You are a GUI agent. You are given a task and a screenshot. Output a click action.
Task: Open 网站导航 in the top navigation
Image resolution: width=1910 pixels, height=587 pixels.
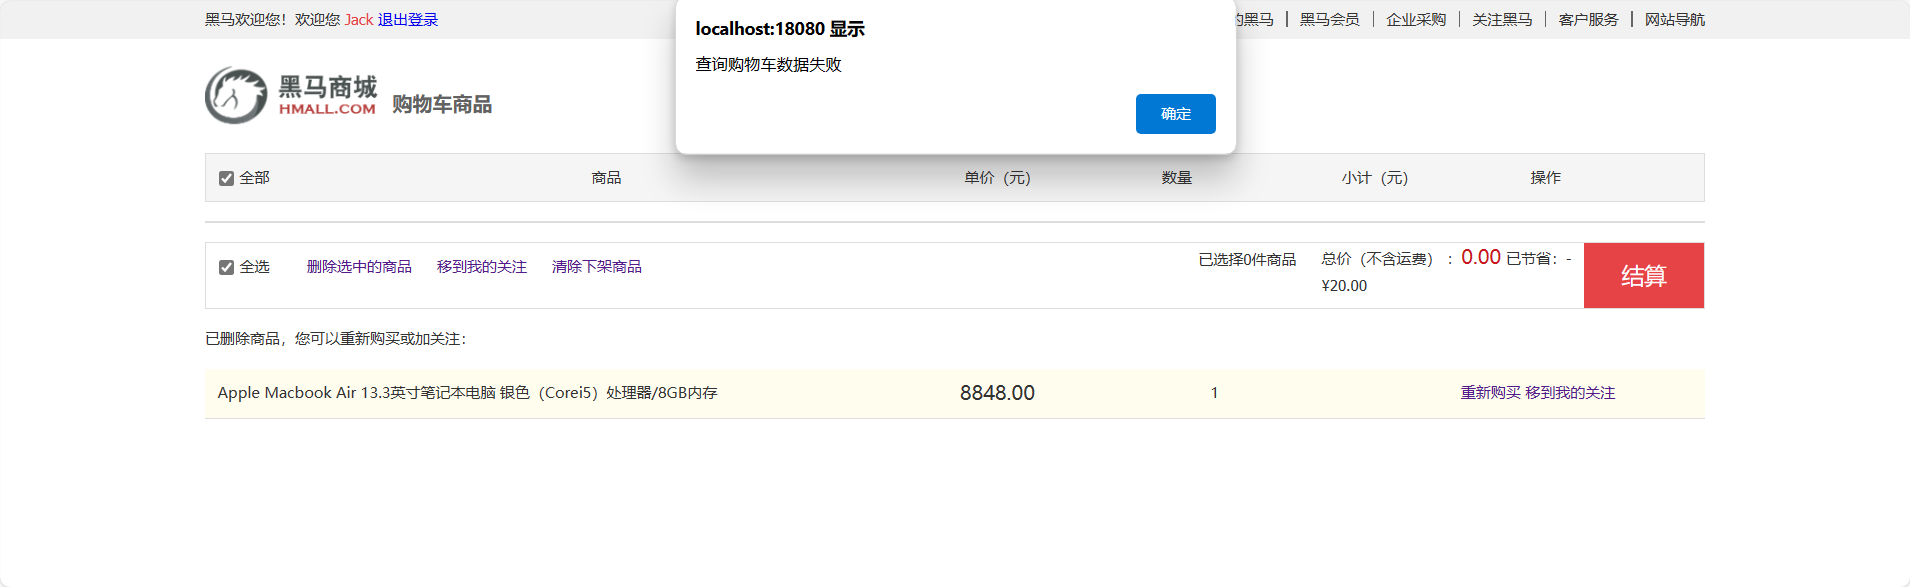tap(1675, 20)
